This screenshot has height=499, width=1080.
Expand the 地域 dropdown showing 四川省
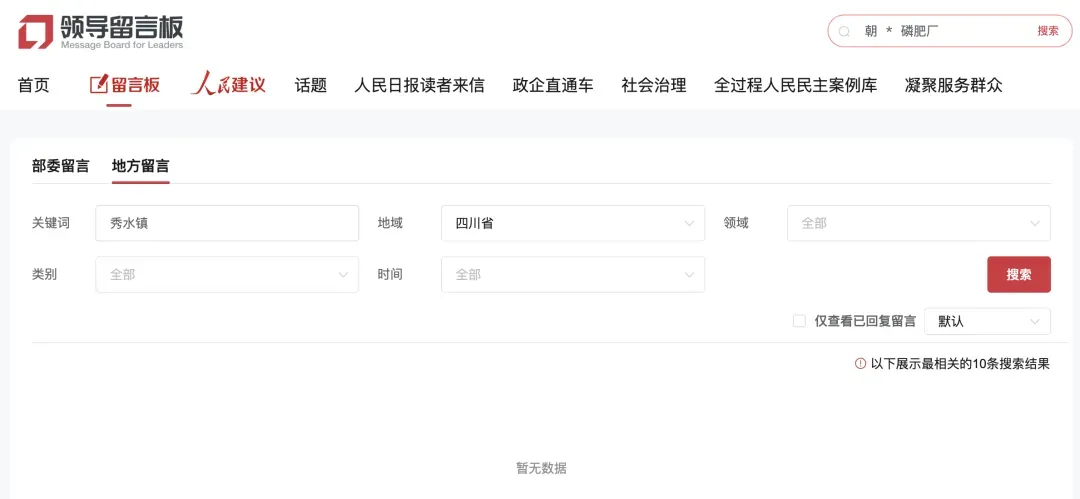pos(572,223)
